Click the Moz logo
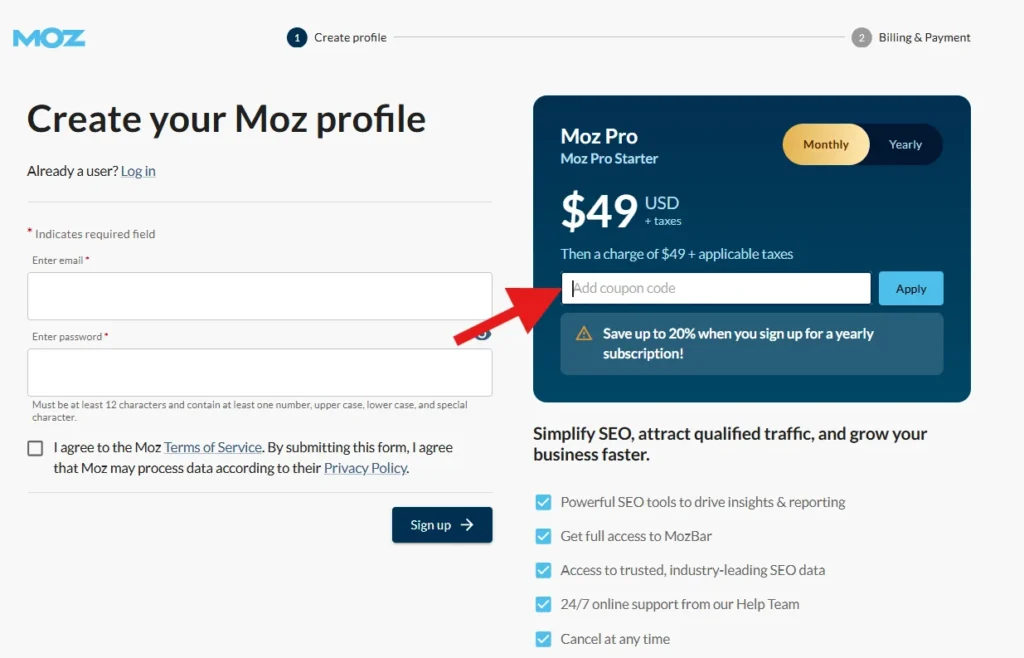1024x658 pixels. click(x=48, y=38)
